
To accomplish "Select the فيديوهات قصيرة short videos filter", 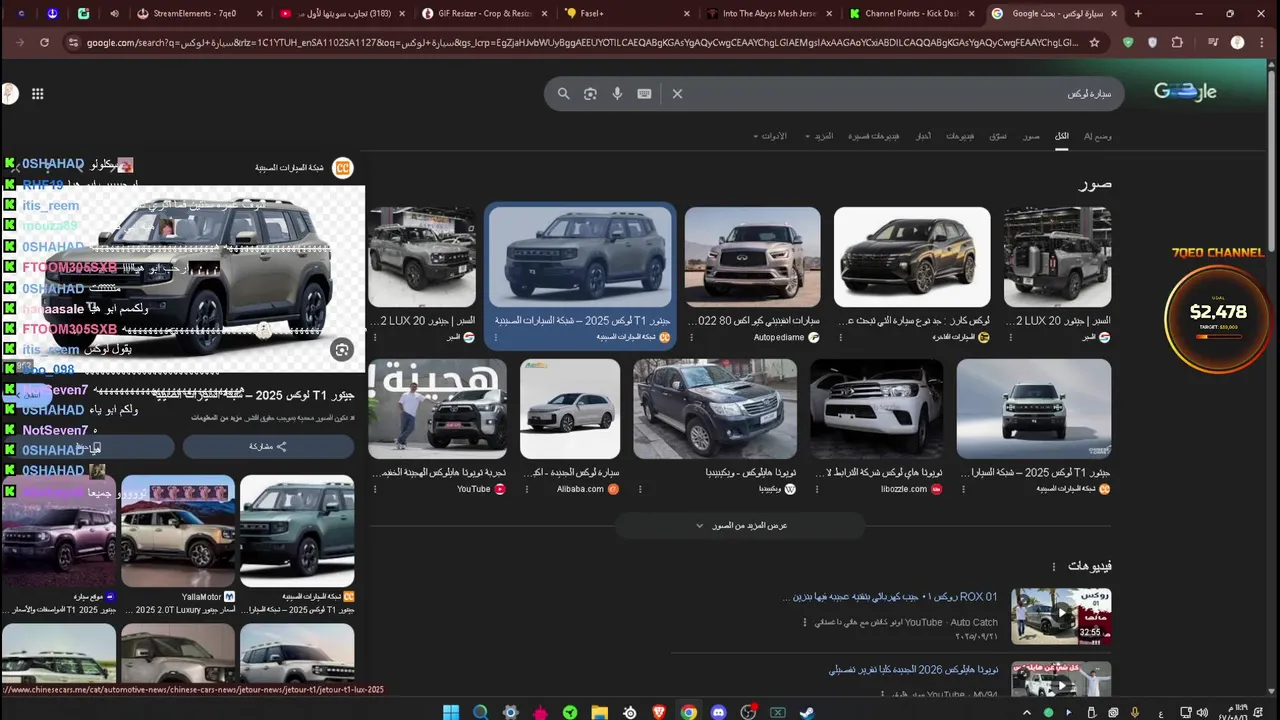I will [874, 136].
